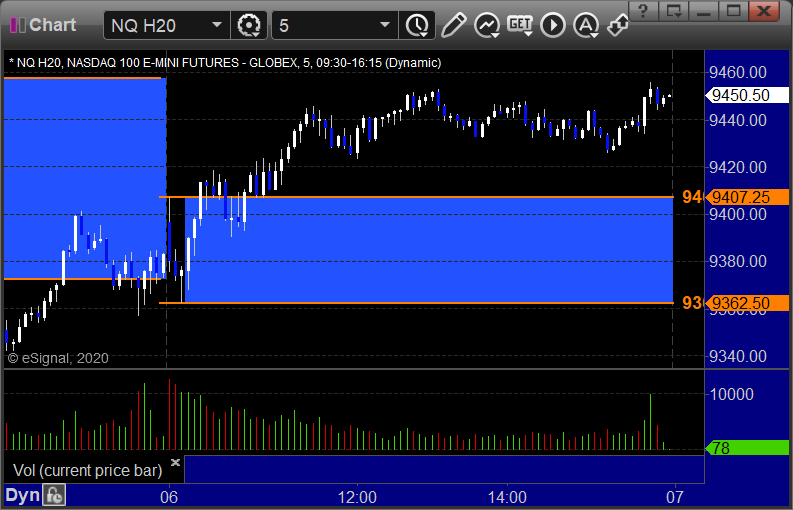Click the 9440.00 price axis label
This screenshot has height=510, width=793.
tap(738, 120)
